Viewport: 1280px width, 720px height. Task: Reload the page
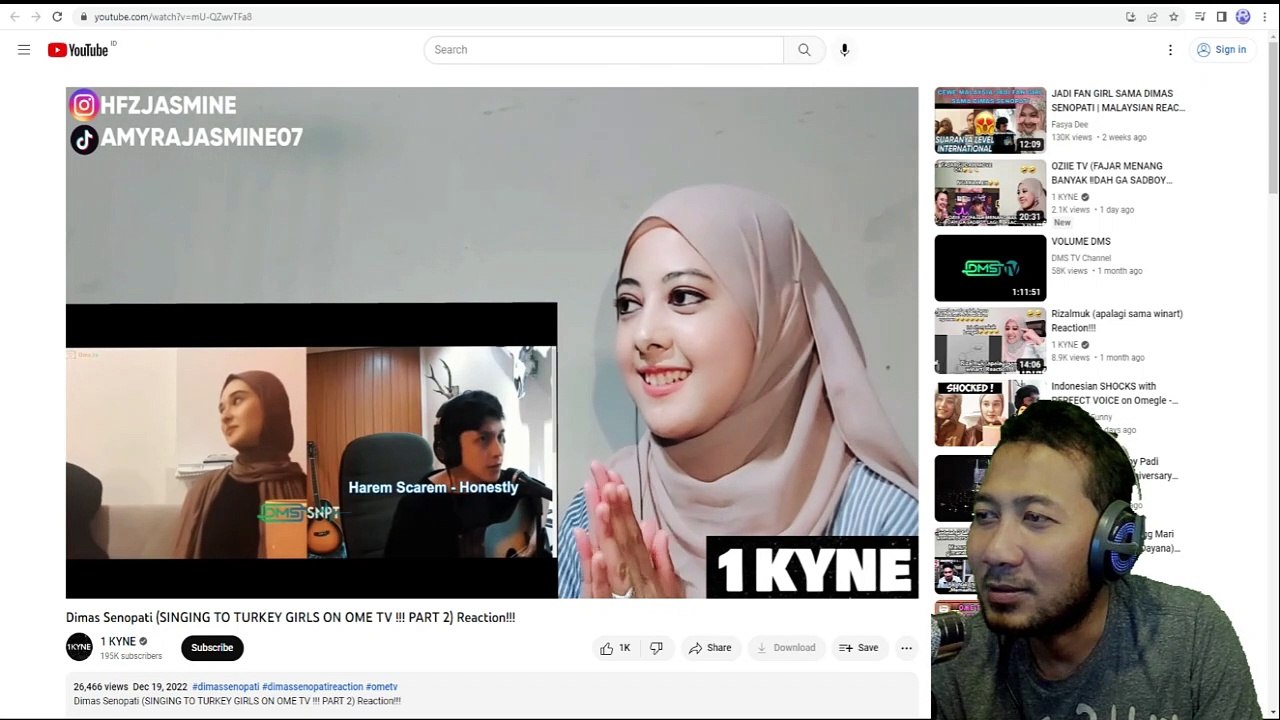(57, 17)
